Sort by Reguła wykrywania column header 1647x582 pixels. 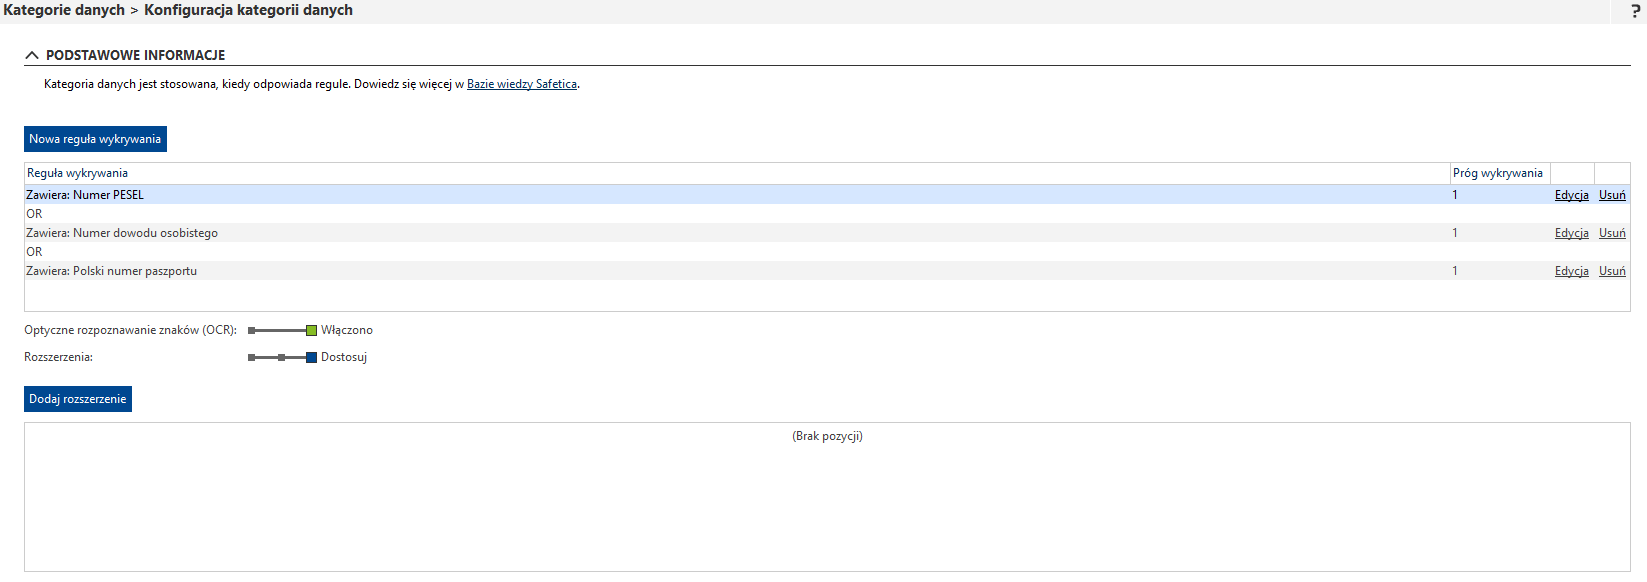click(x=77, y=173)
